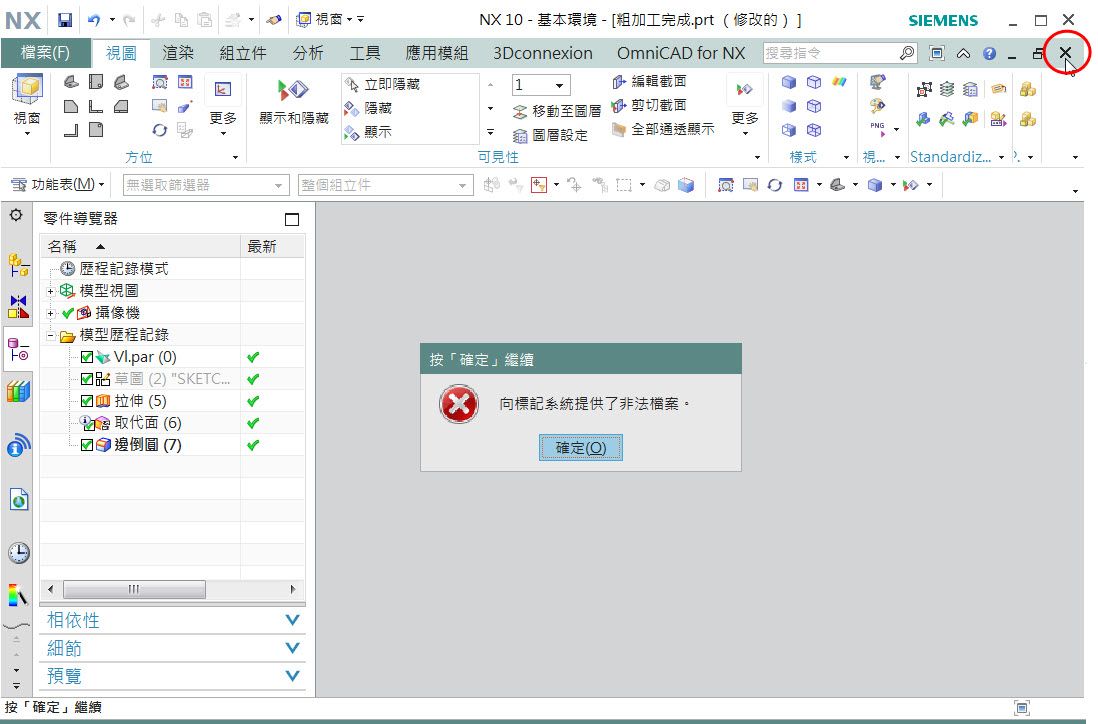1098x724 pixels.
Task: Open the layer number dropdown
Action: (560, 85)
